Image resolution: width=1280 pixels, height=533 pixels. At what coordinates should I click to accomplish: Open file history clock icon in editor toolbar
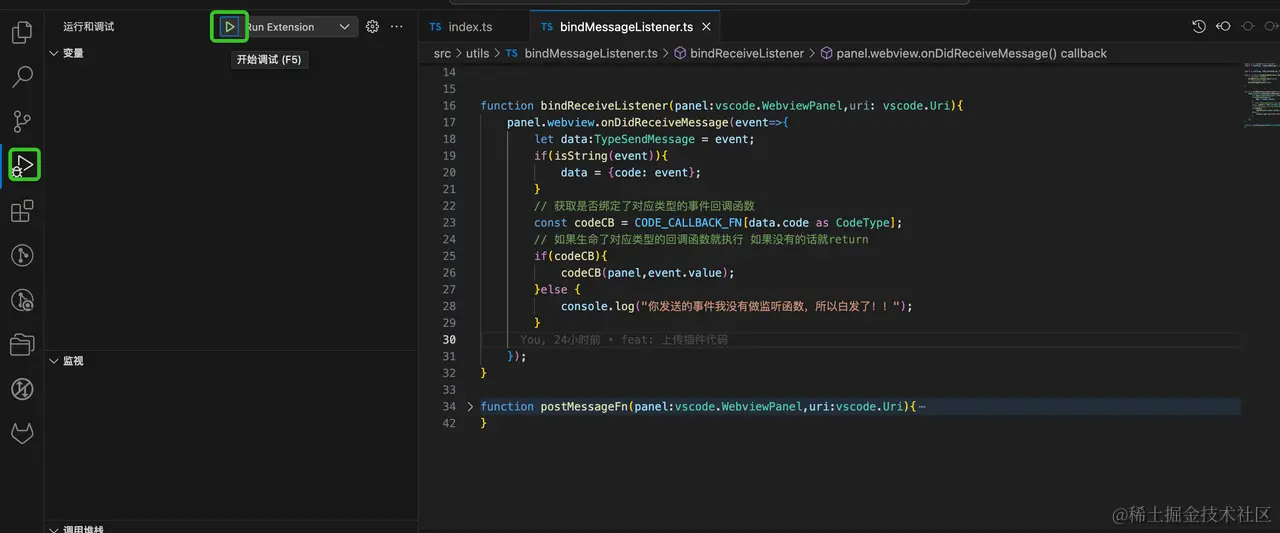(x=1199, y=27)
